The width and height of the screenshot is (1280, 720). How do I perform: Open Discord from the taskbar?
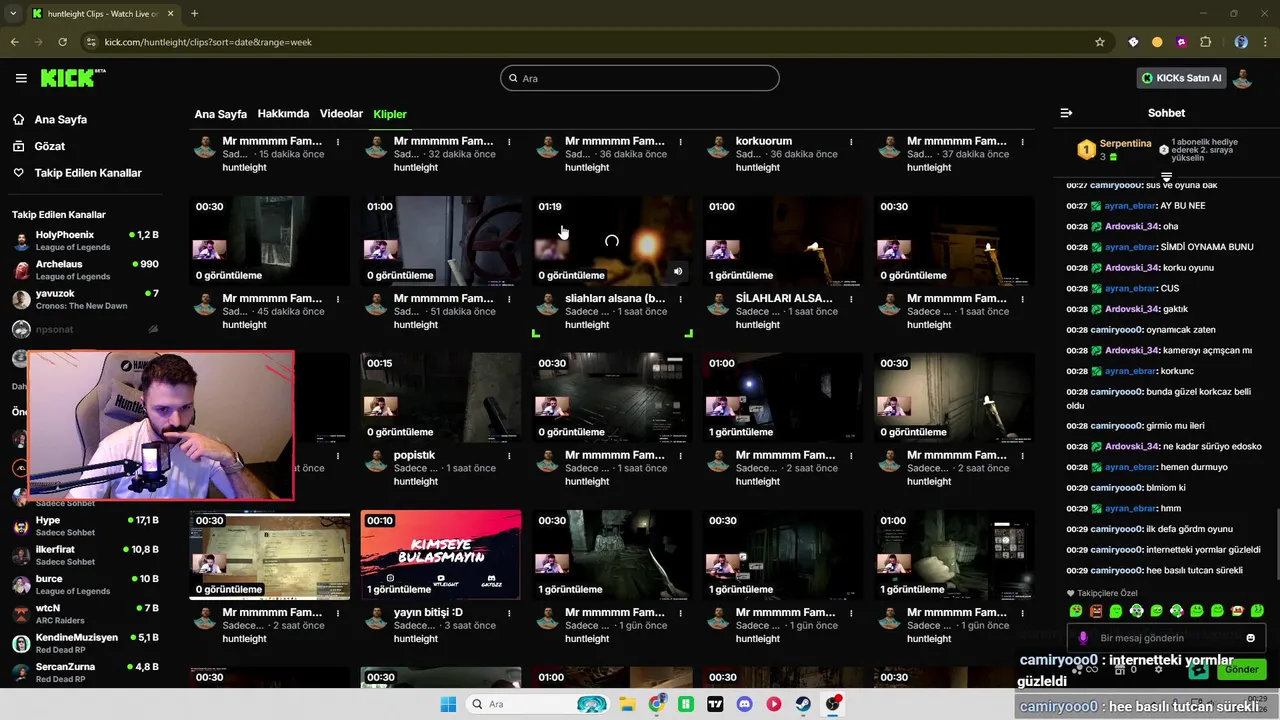744,704
